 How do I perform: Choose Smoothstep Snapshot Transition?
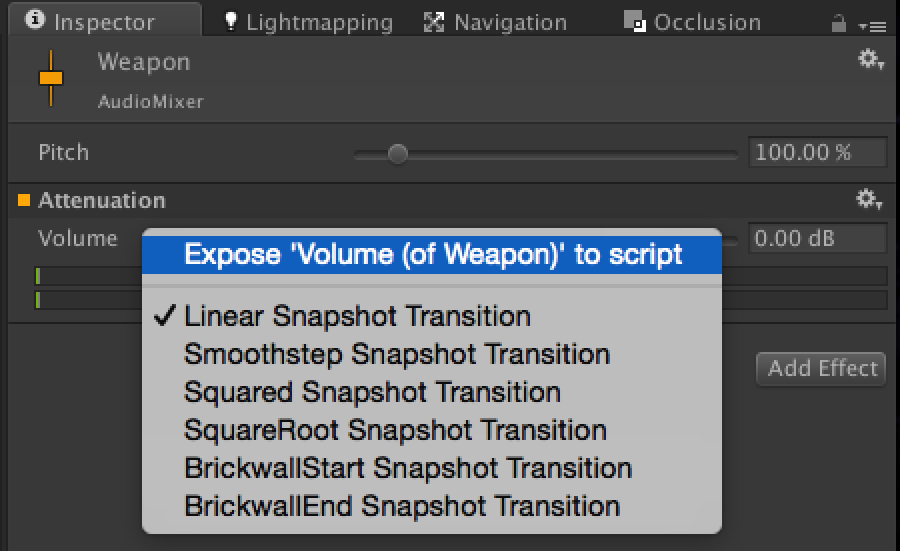pyautogui.click(x=396, y=354)
